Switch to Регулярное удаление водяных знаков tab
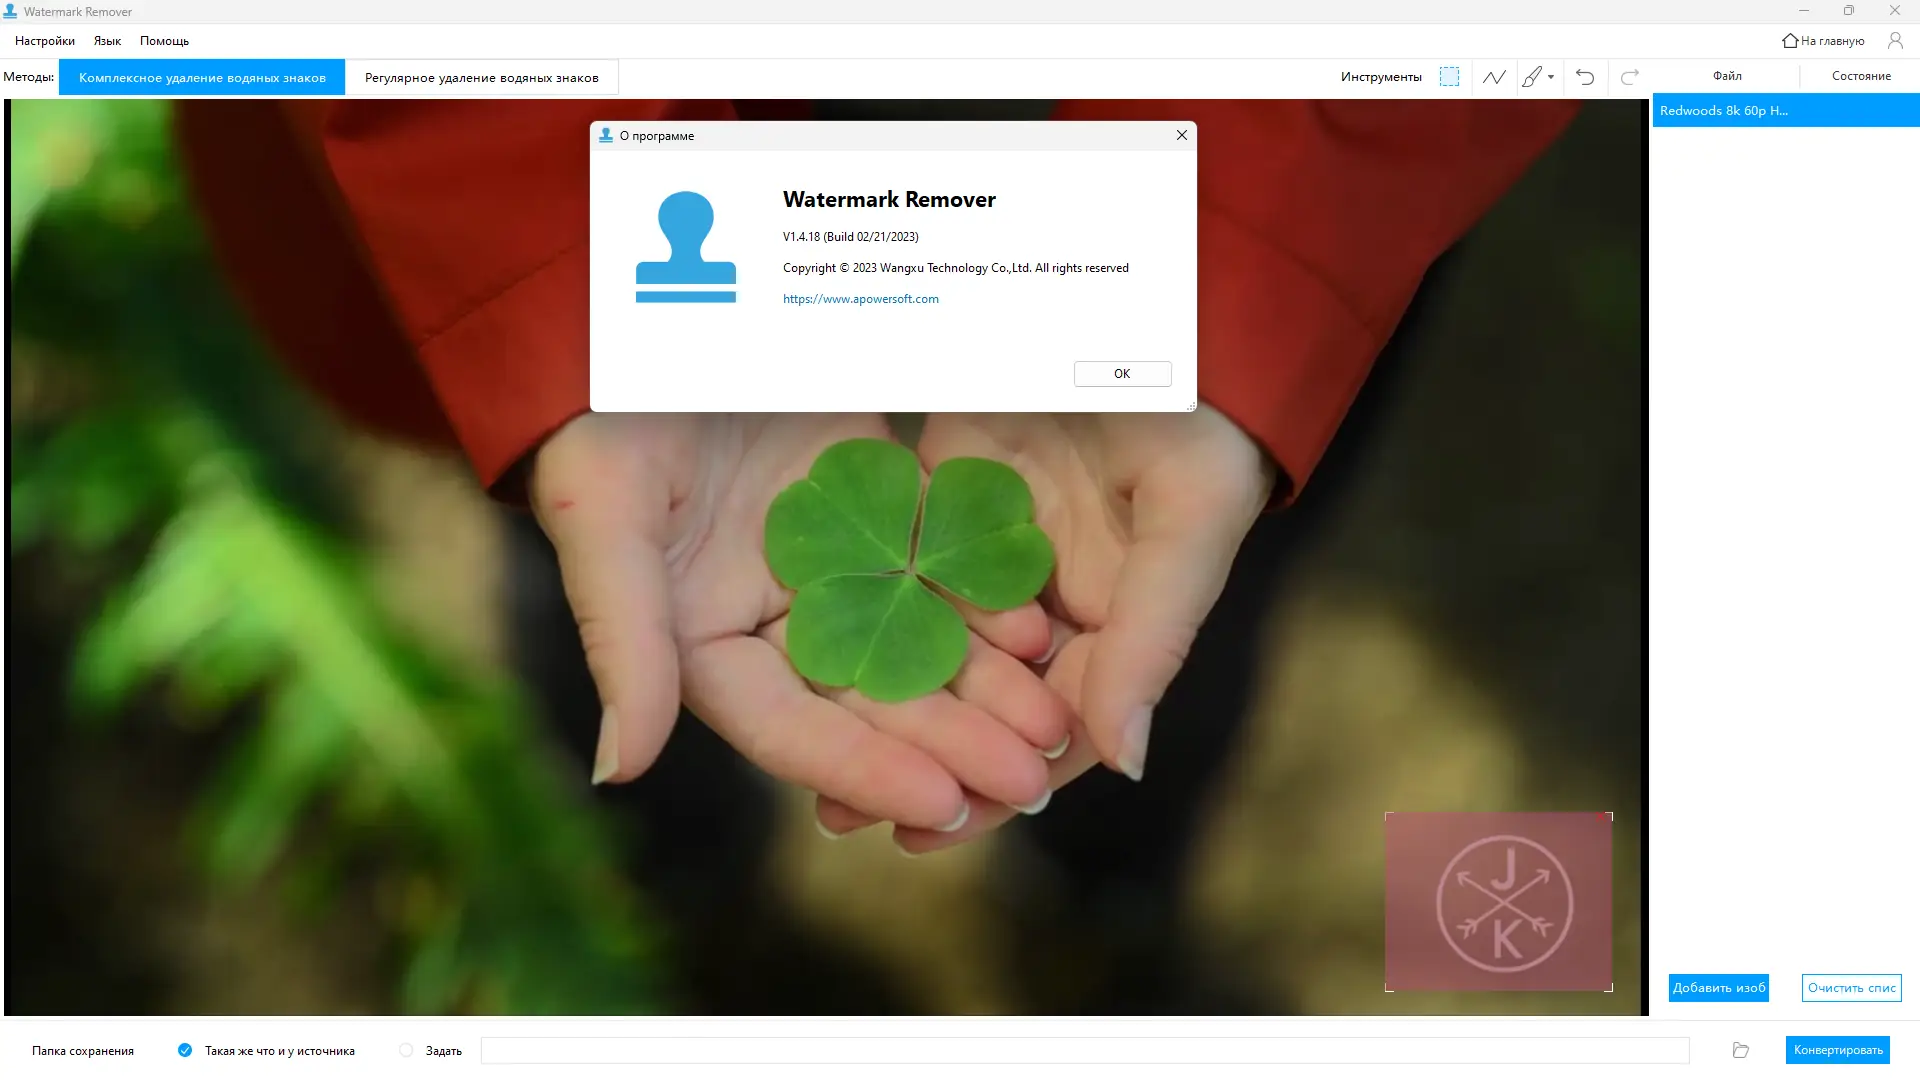The image size is (1920, 1080). (481, 77)
